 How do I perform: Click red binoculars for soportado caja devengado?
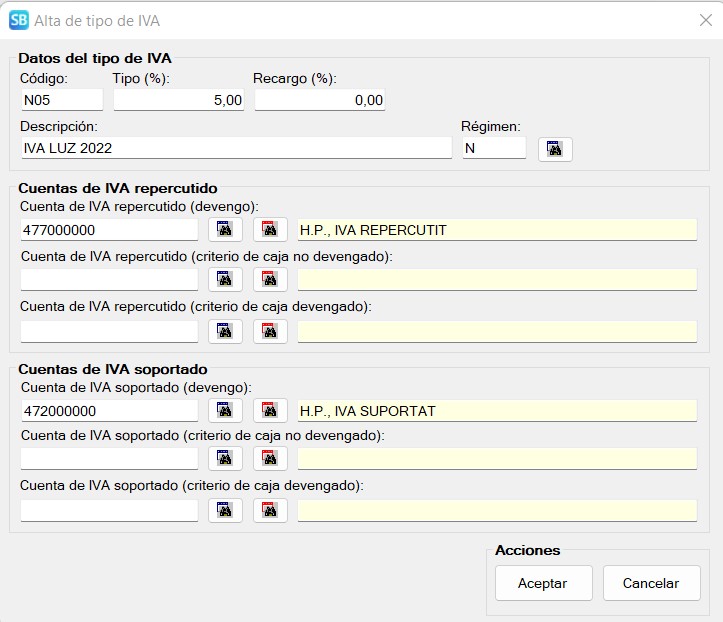[x=270, y=510]
